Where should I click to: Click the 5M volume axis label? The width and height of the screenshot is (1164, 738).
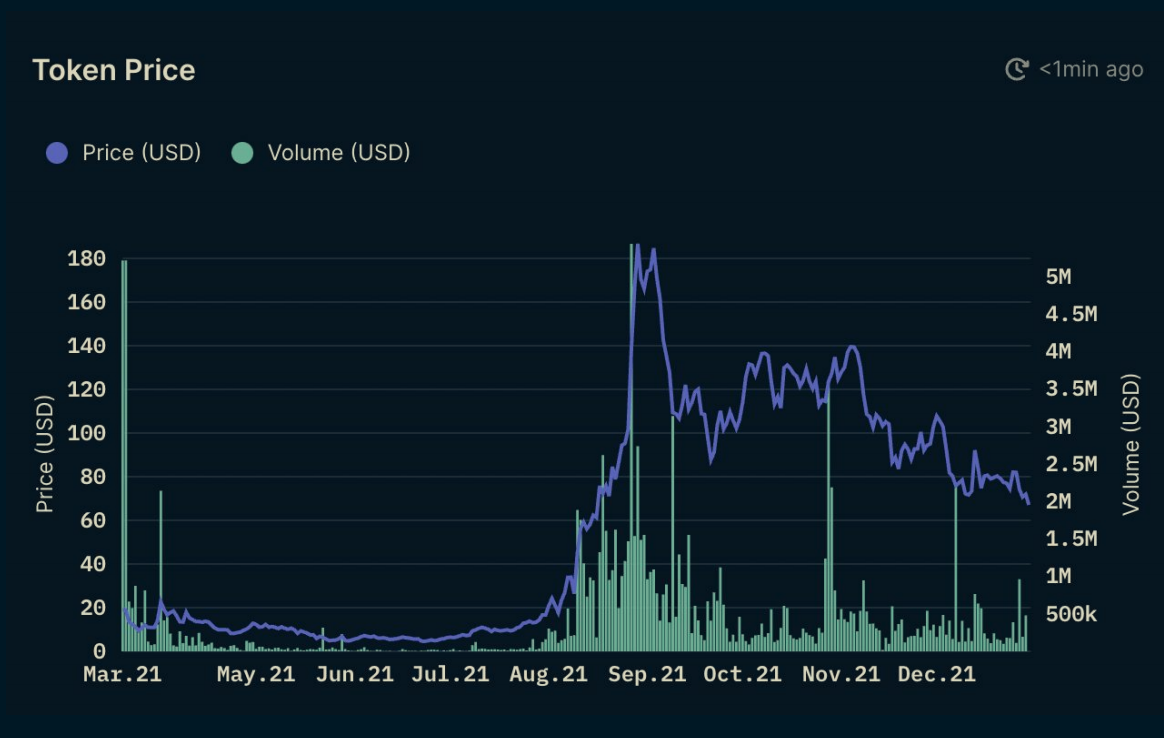[x=1059, y=277]
